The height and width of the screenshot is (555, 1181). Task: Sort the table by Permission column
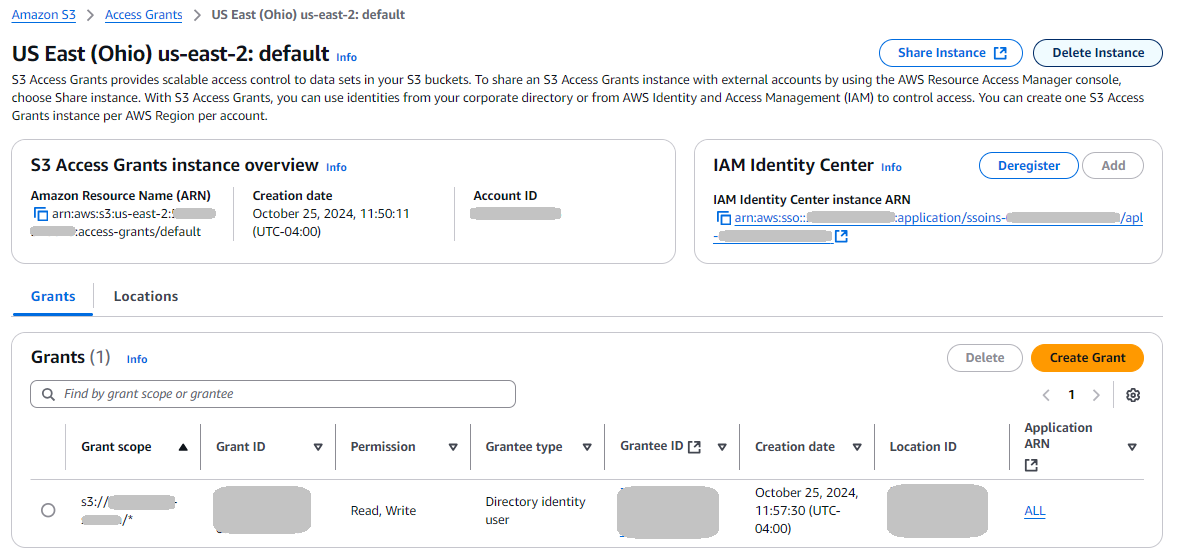pos(453,447)
